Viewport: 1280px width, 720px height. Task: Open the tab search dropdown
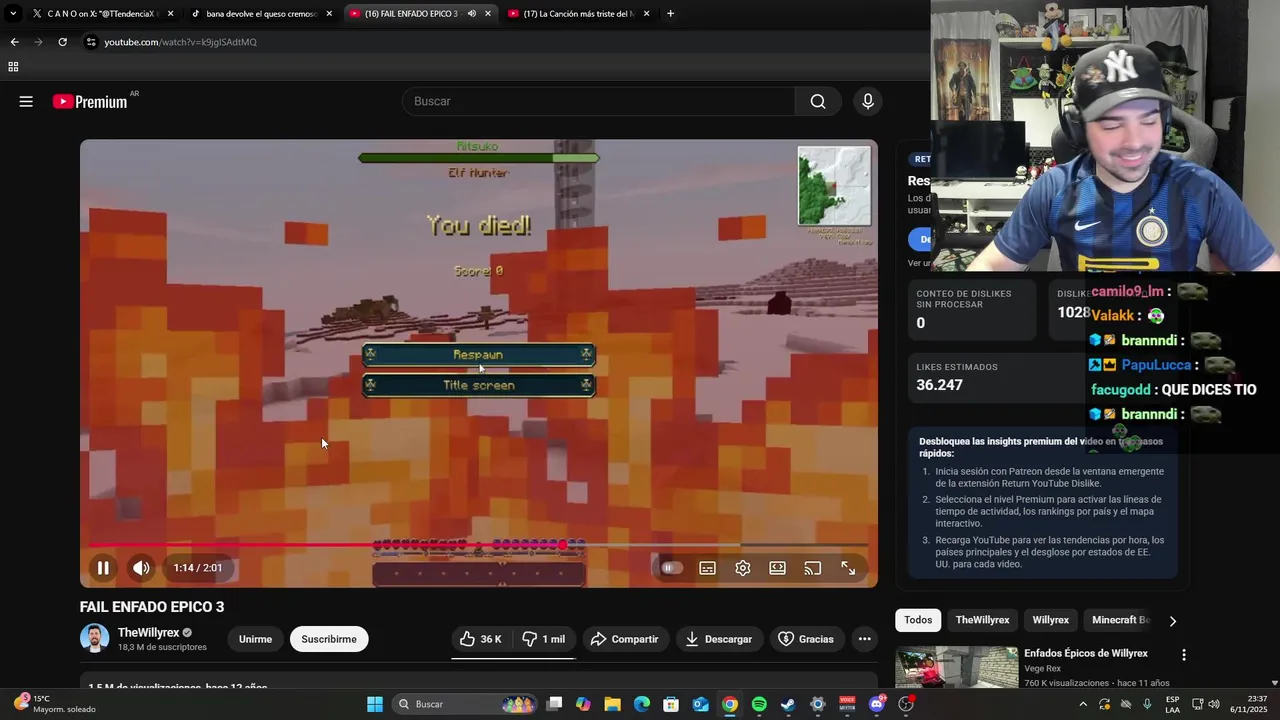(12, 14)
